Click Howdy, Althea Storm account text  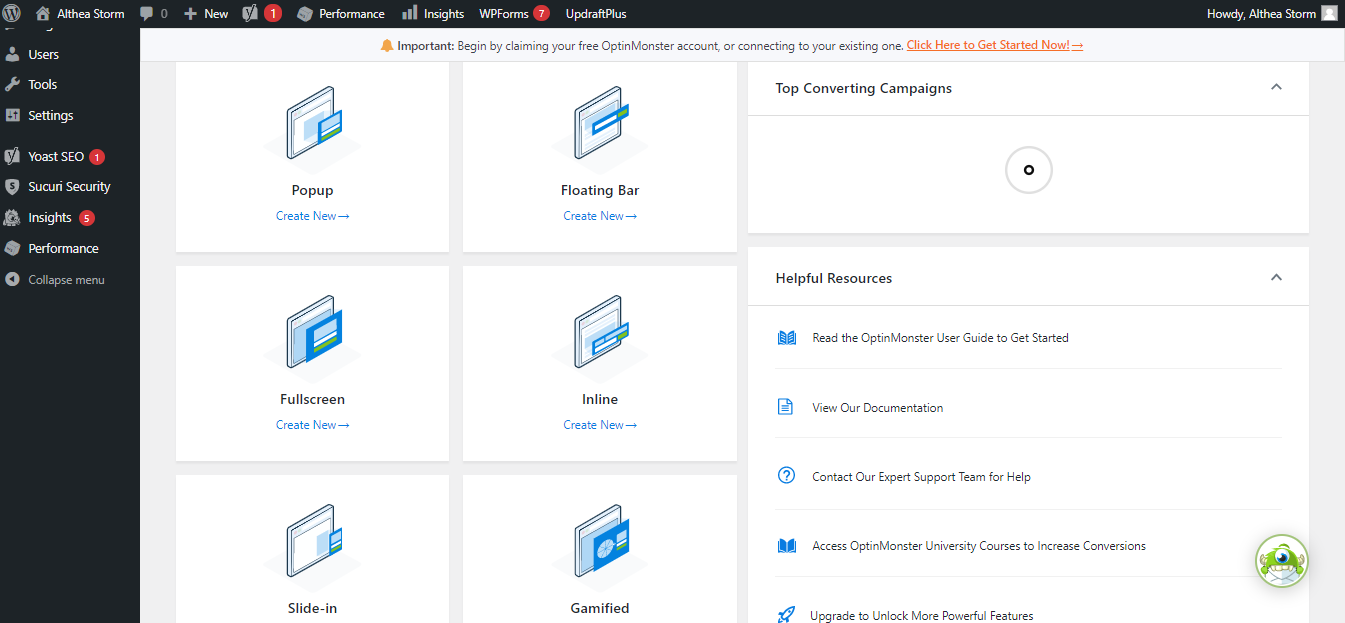tap(1261, 14)
